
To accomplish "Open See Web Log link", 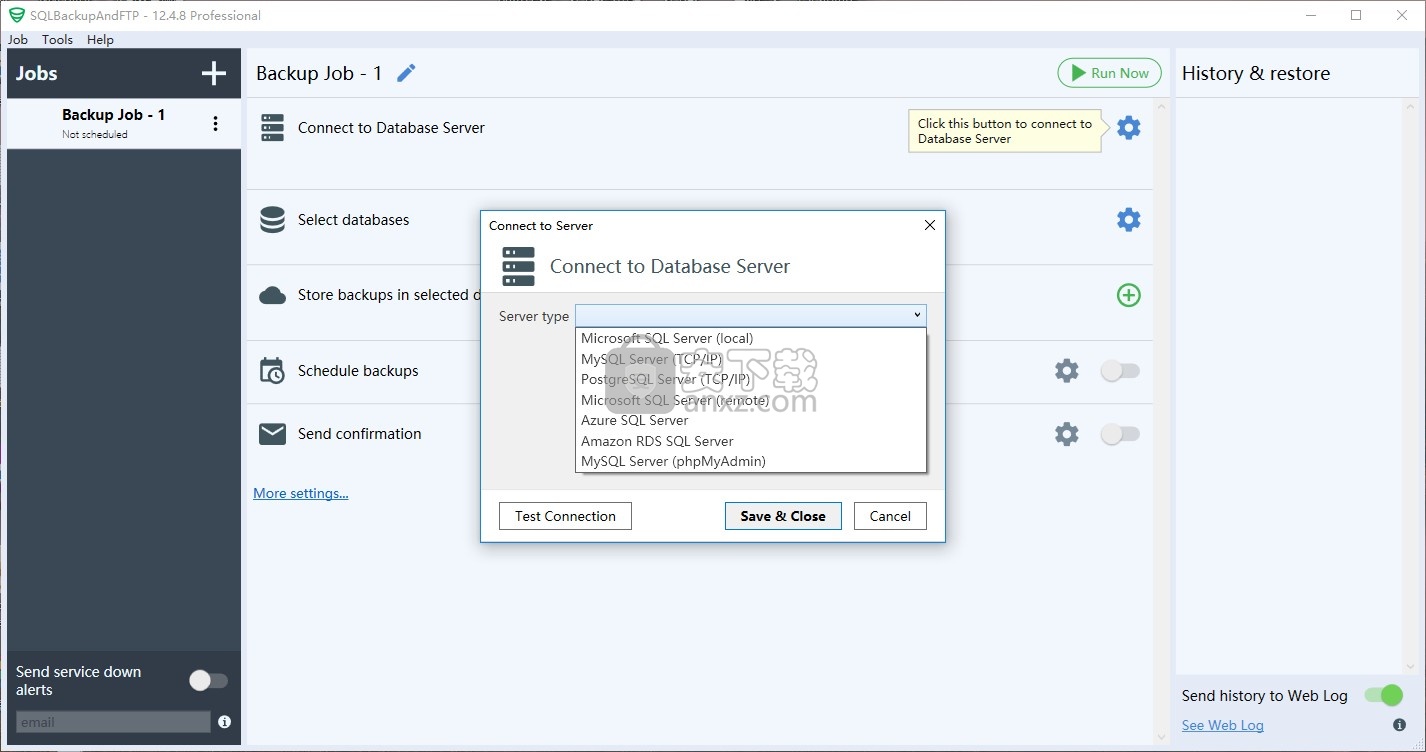I will click(x=1223, y=725).
